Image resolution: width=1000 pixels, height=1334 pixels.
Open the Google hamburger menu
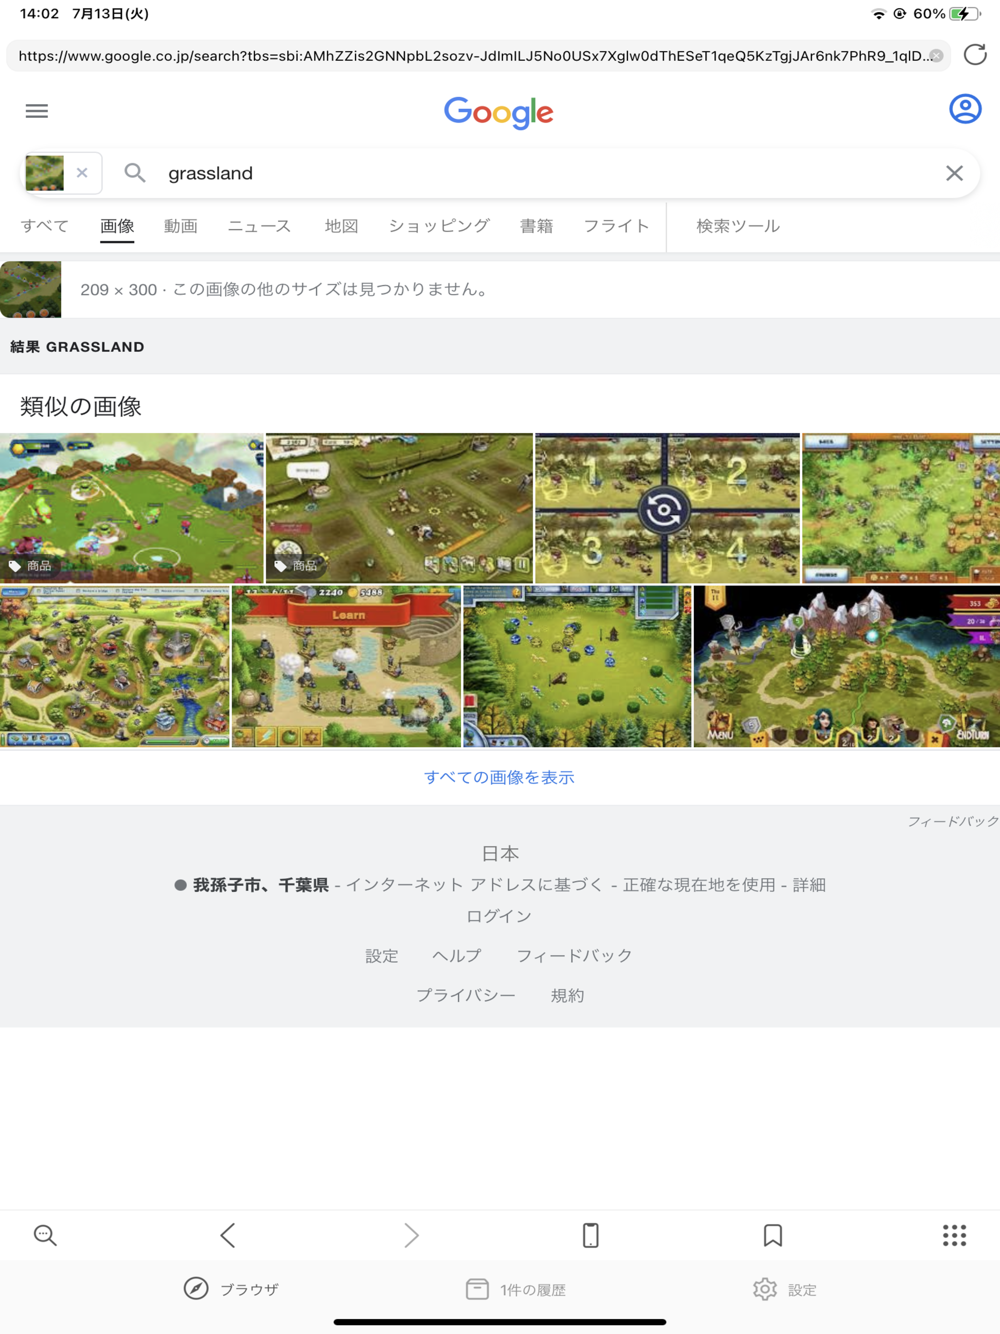(x=37, y=111)
